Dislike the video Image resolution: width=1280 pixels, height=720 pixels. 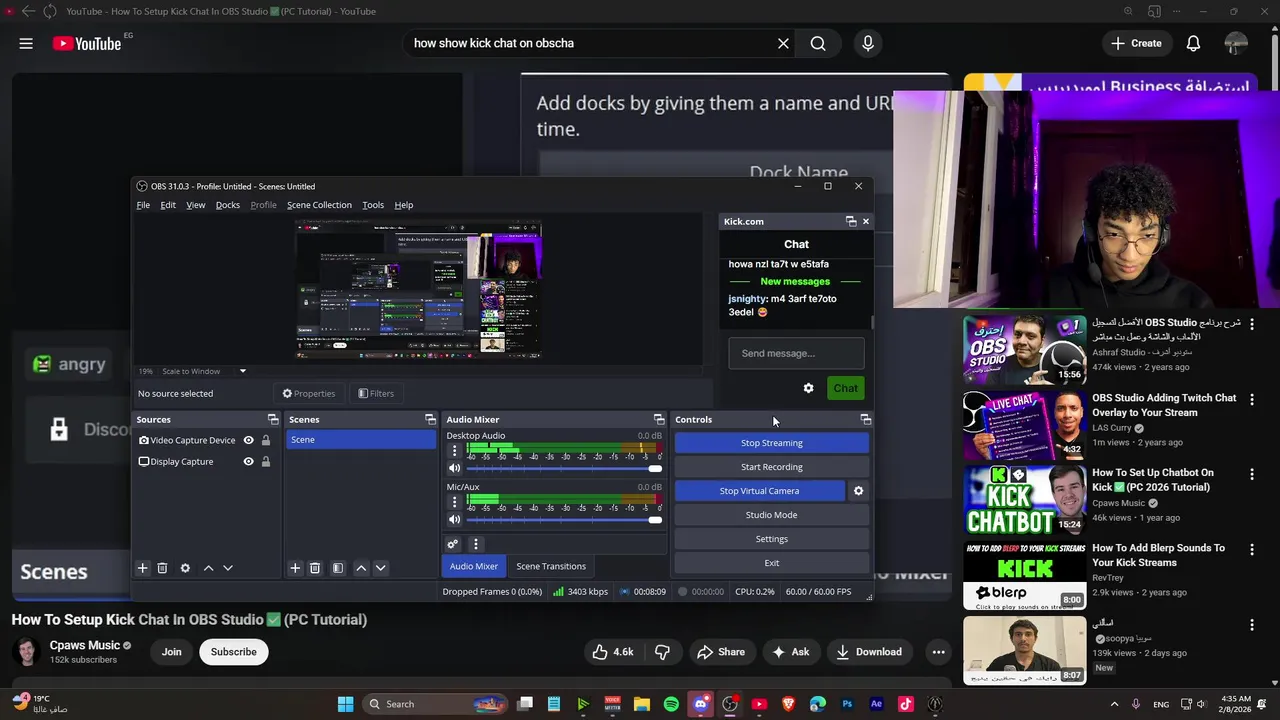[662, 652]
